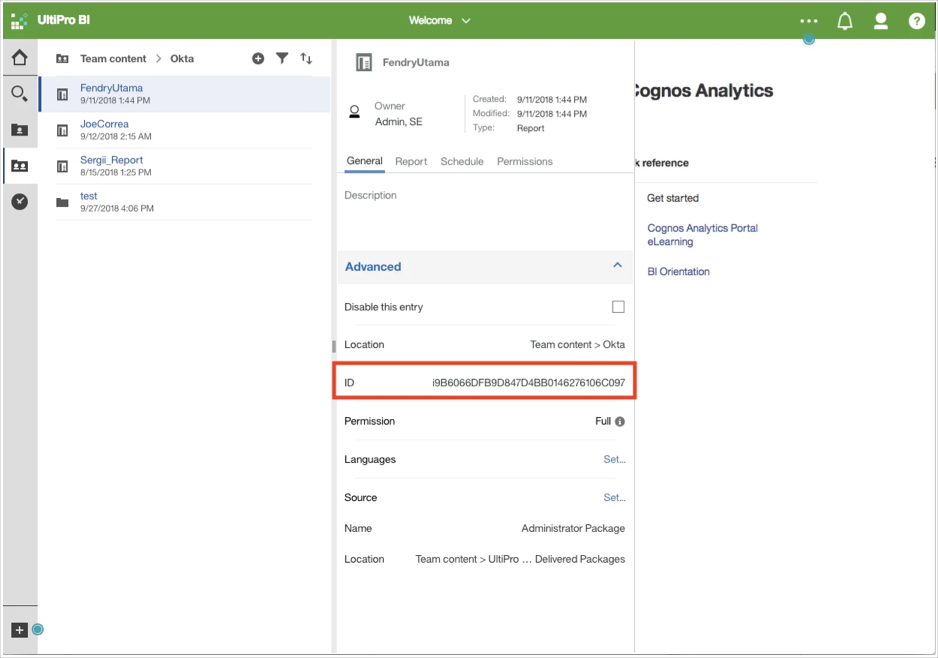Switch to the Schedule tab
Image resolution: width=938 pixels, height=658 pixels.
click(462, 161)
